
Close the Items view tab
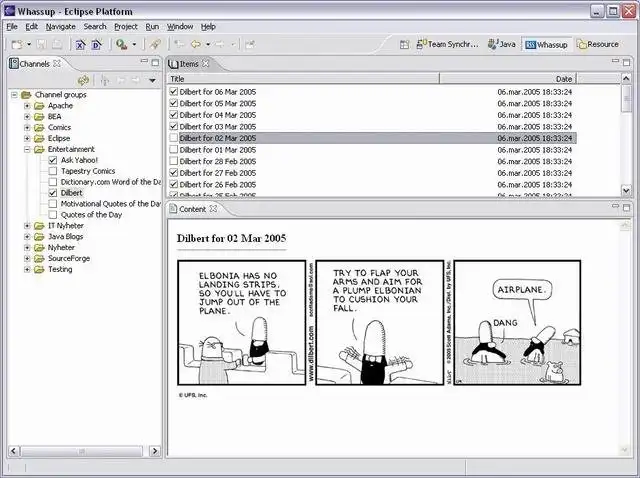pos(206,64)
